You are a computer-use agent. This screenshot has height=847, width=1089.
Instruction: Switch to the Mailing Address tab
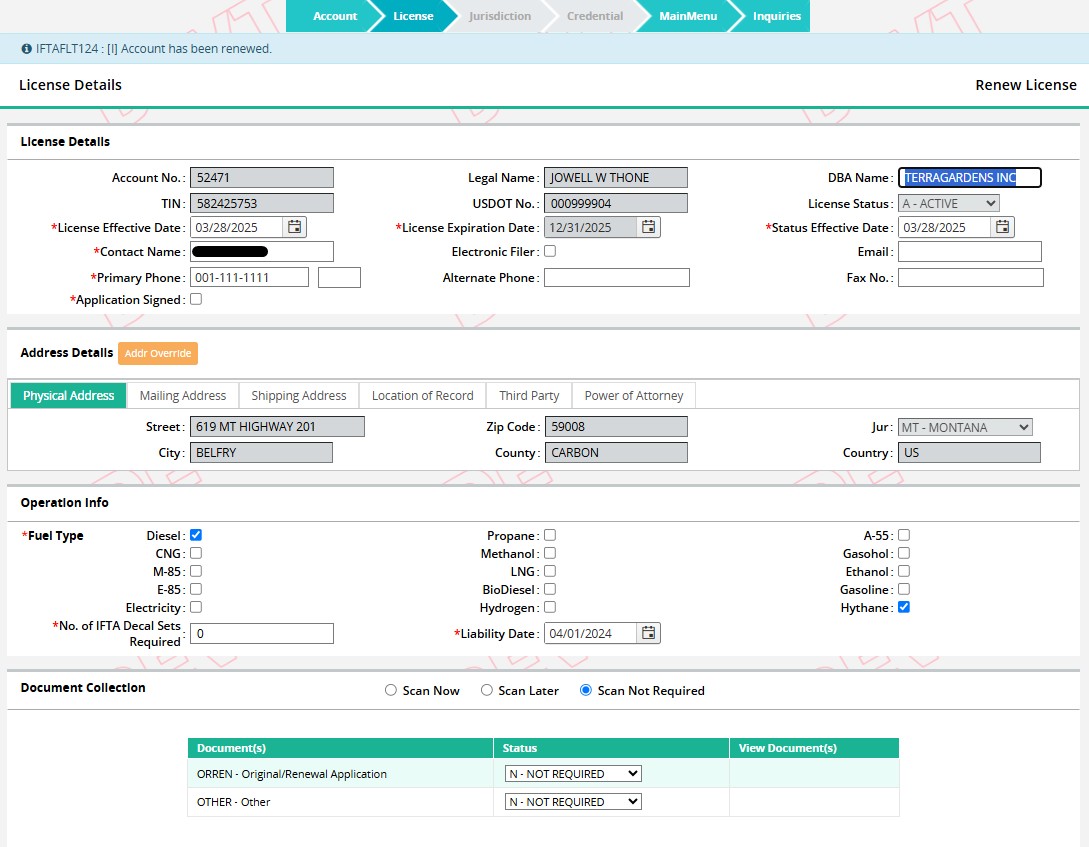[x=183, y=396]
